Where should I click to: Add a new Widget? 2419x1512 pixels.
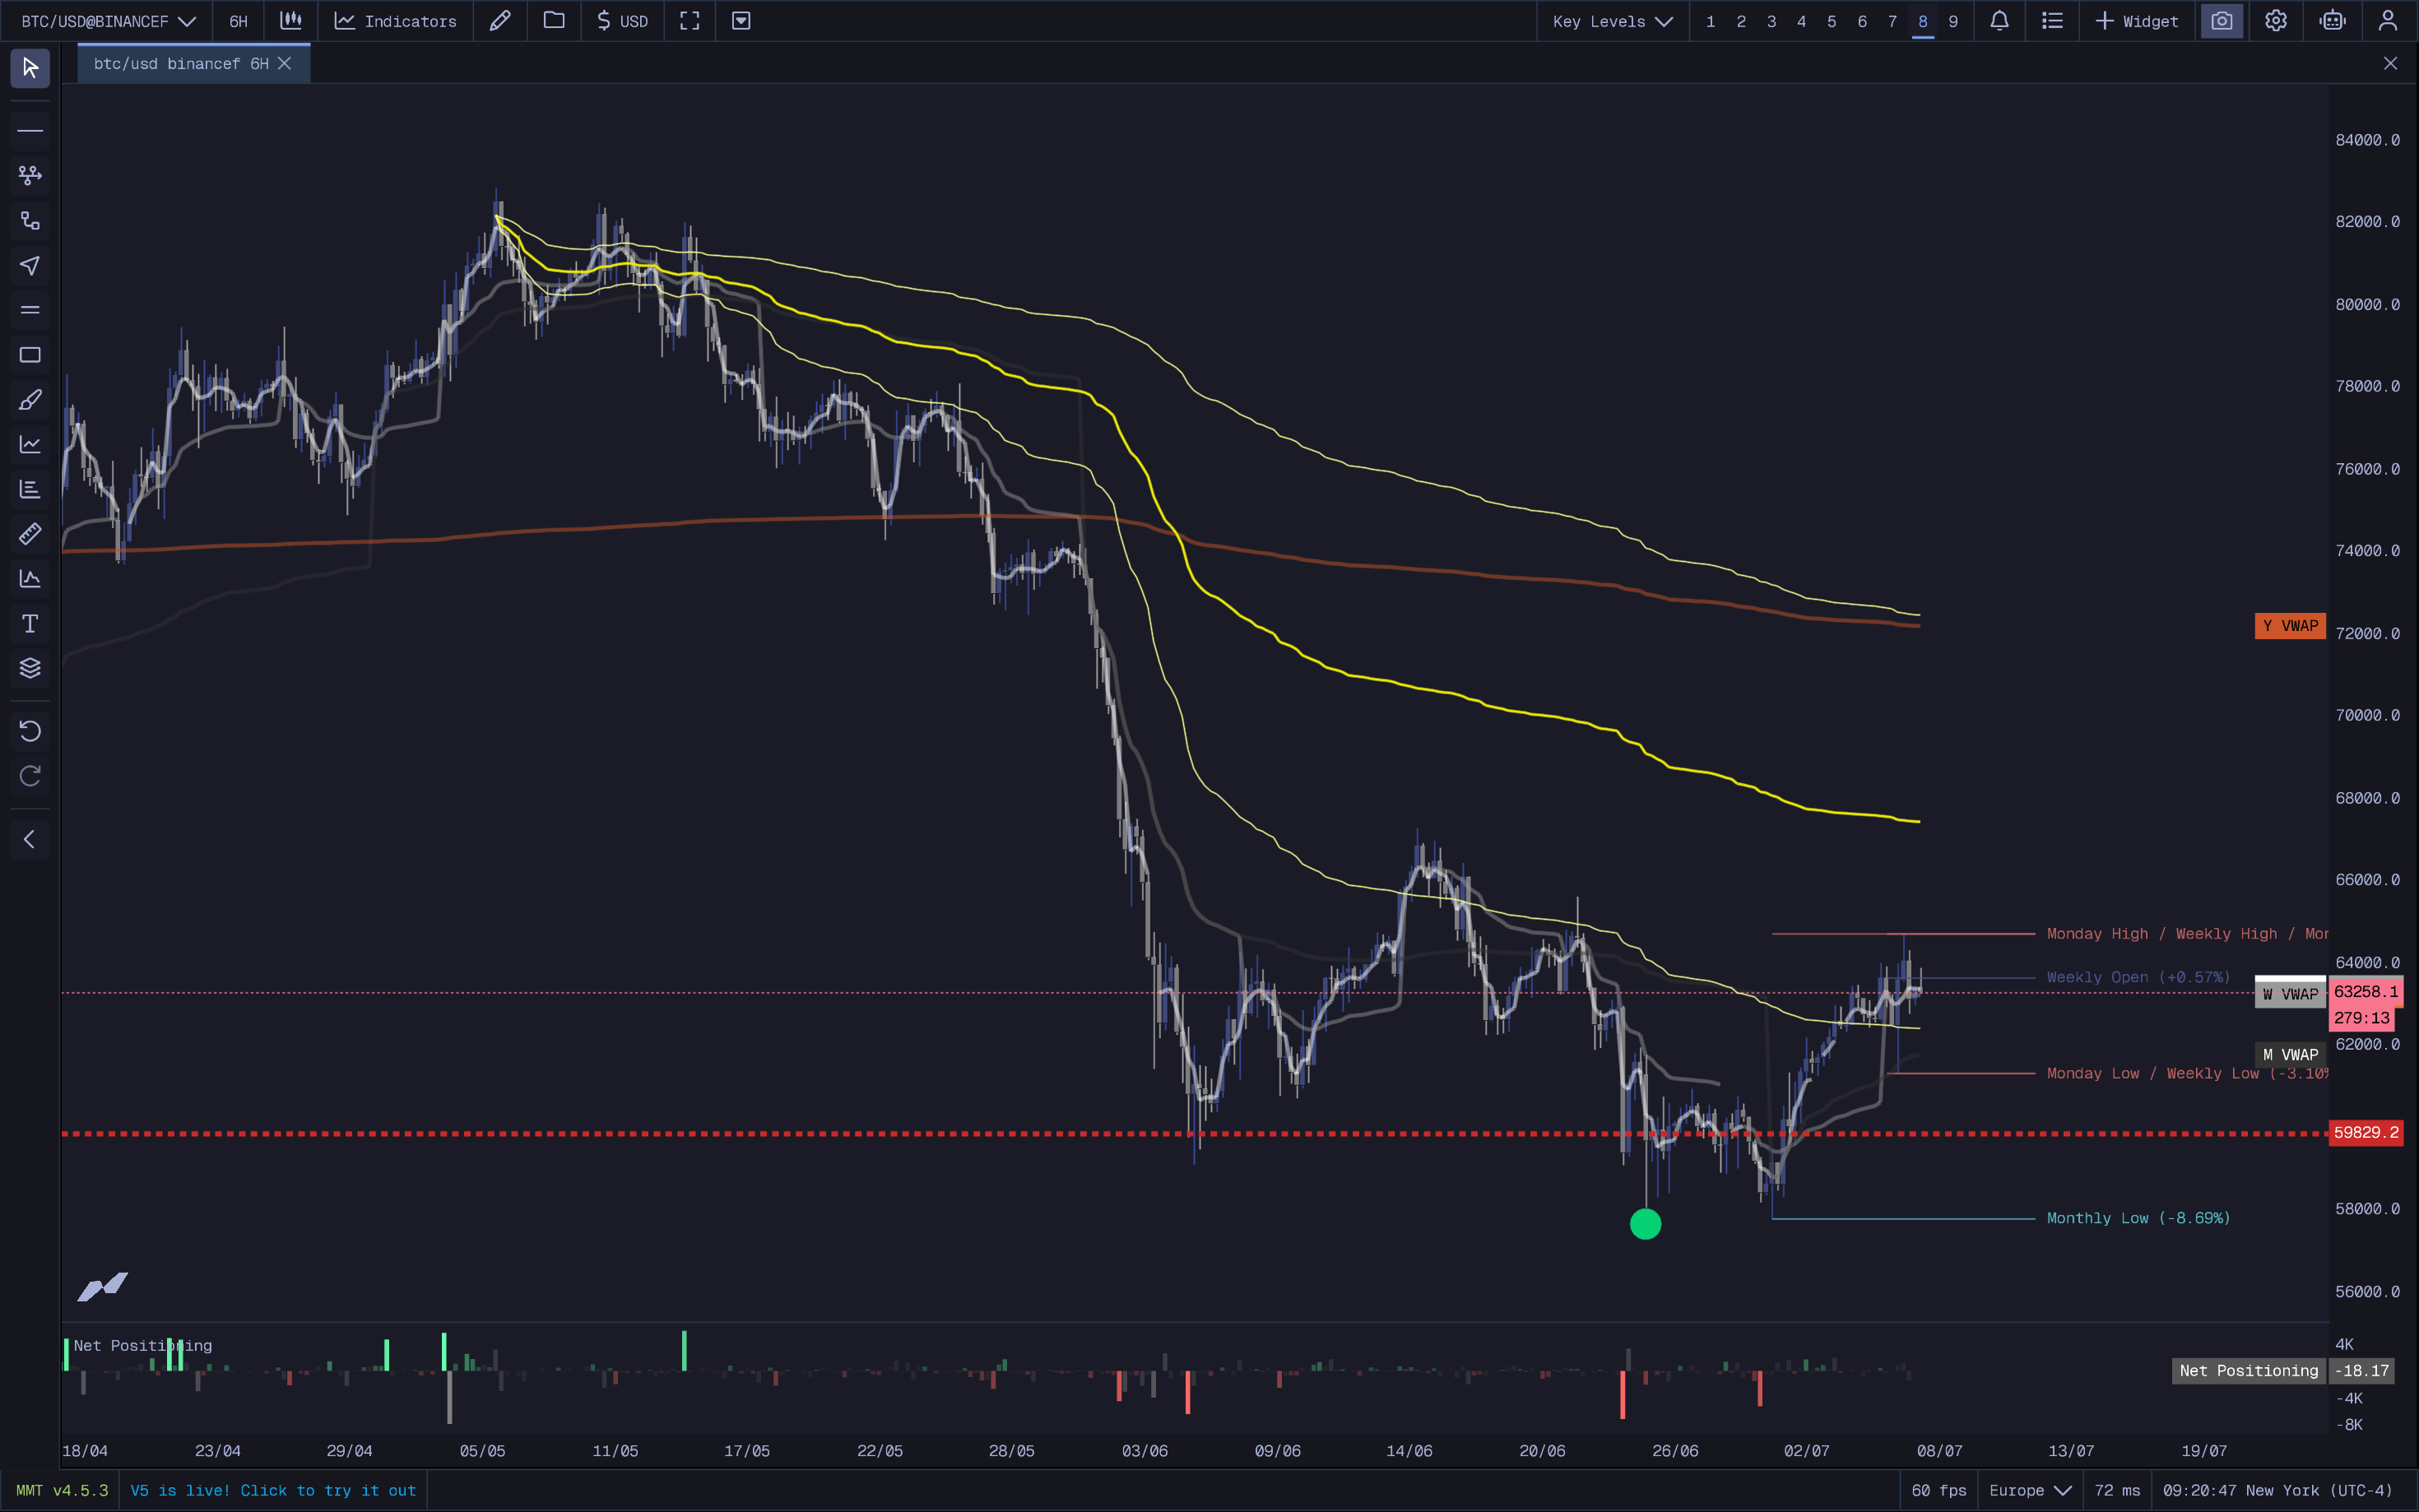point(2137,21)
